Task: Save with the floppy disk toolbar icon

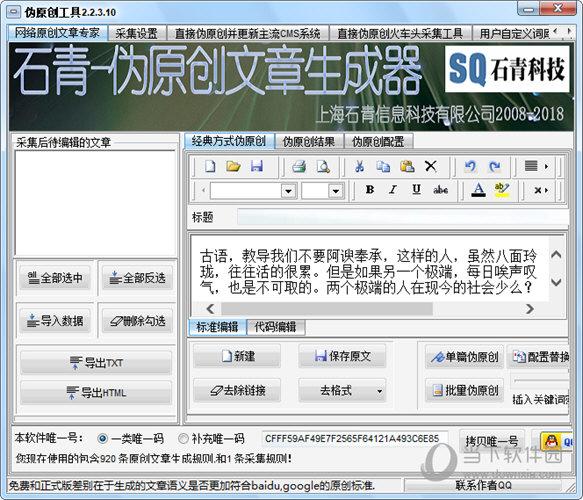Action: click(257, 166)
